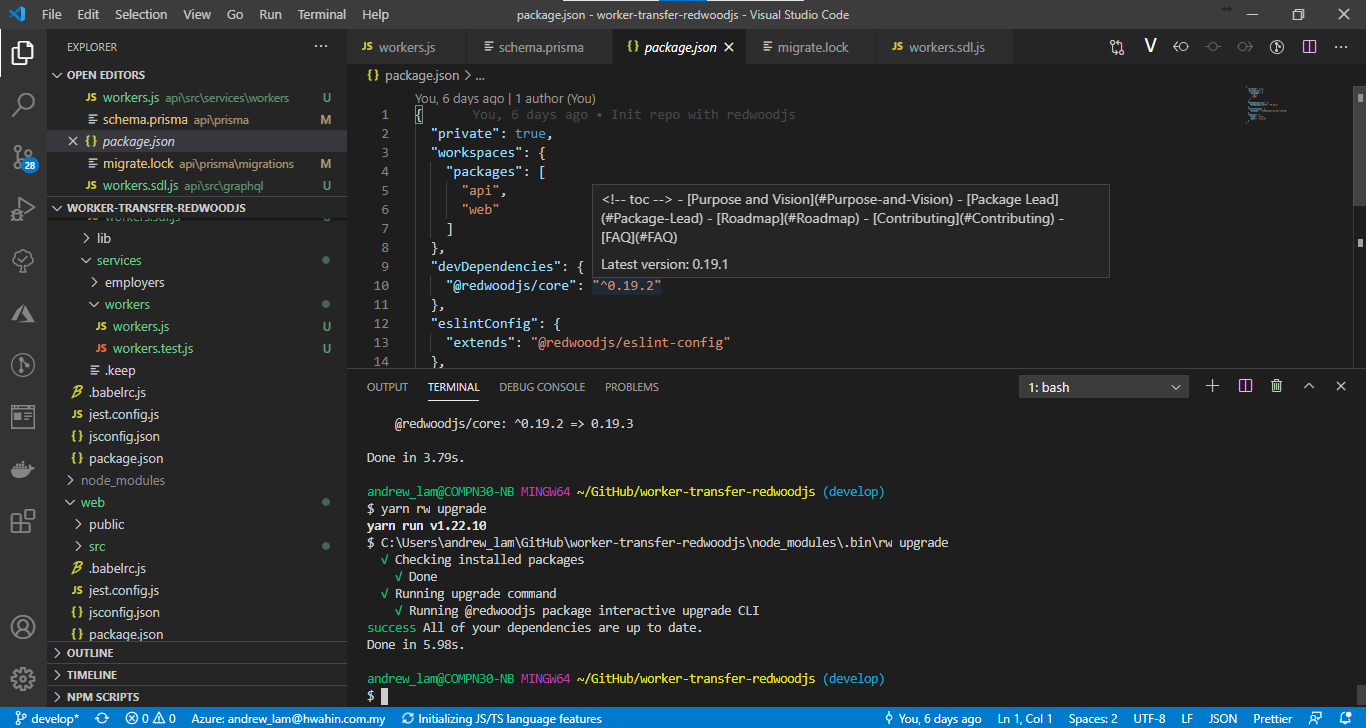Kill the terminal with trash icon
This screenshot has width=1366, height=728.
point(1276,386)
